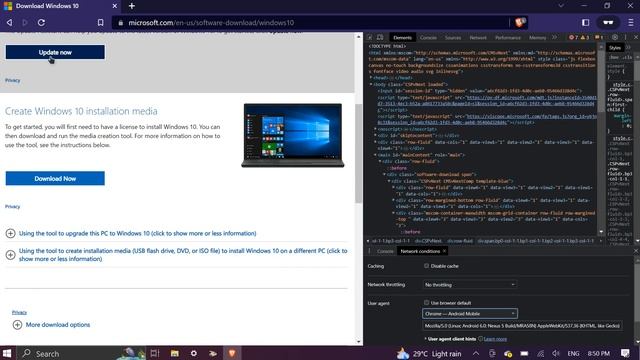Collapse the body element node
Screen dimensions: 640x360
pyautogui.click(x=371, y=84)
